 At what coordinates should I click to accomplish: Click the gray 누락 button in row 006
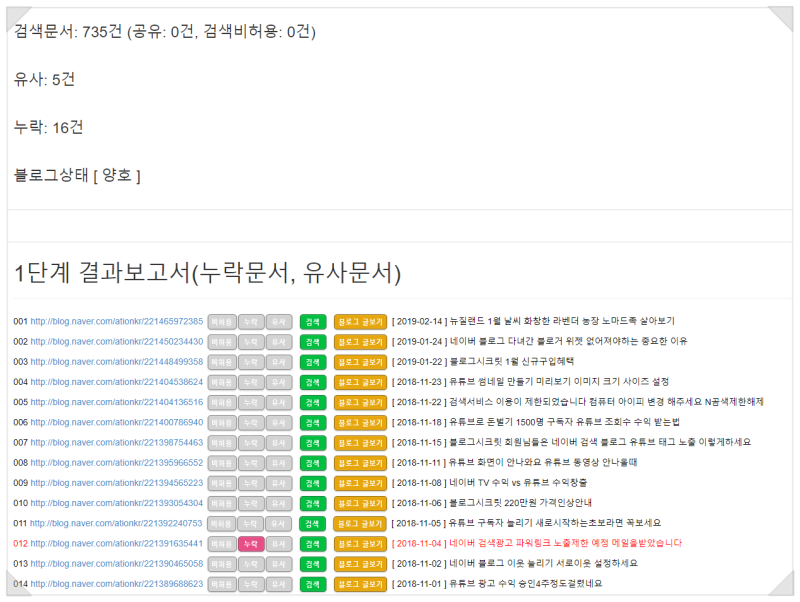click(251, 423)
